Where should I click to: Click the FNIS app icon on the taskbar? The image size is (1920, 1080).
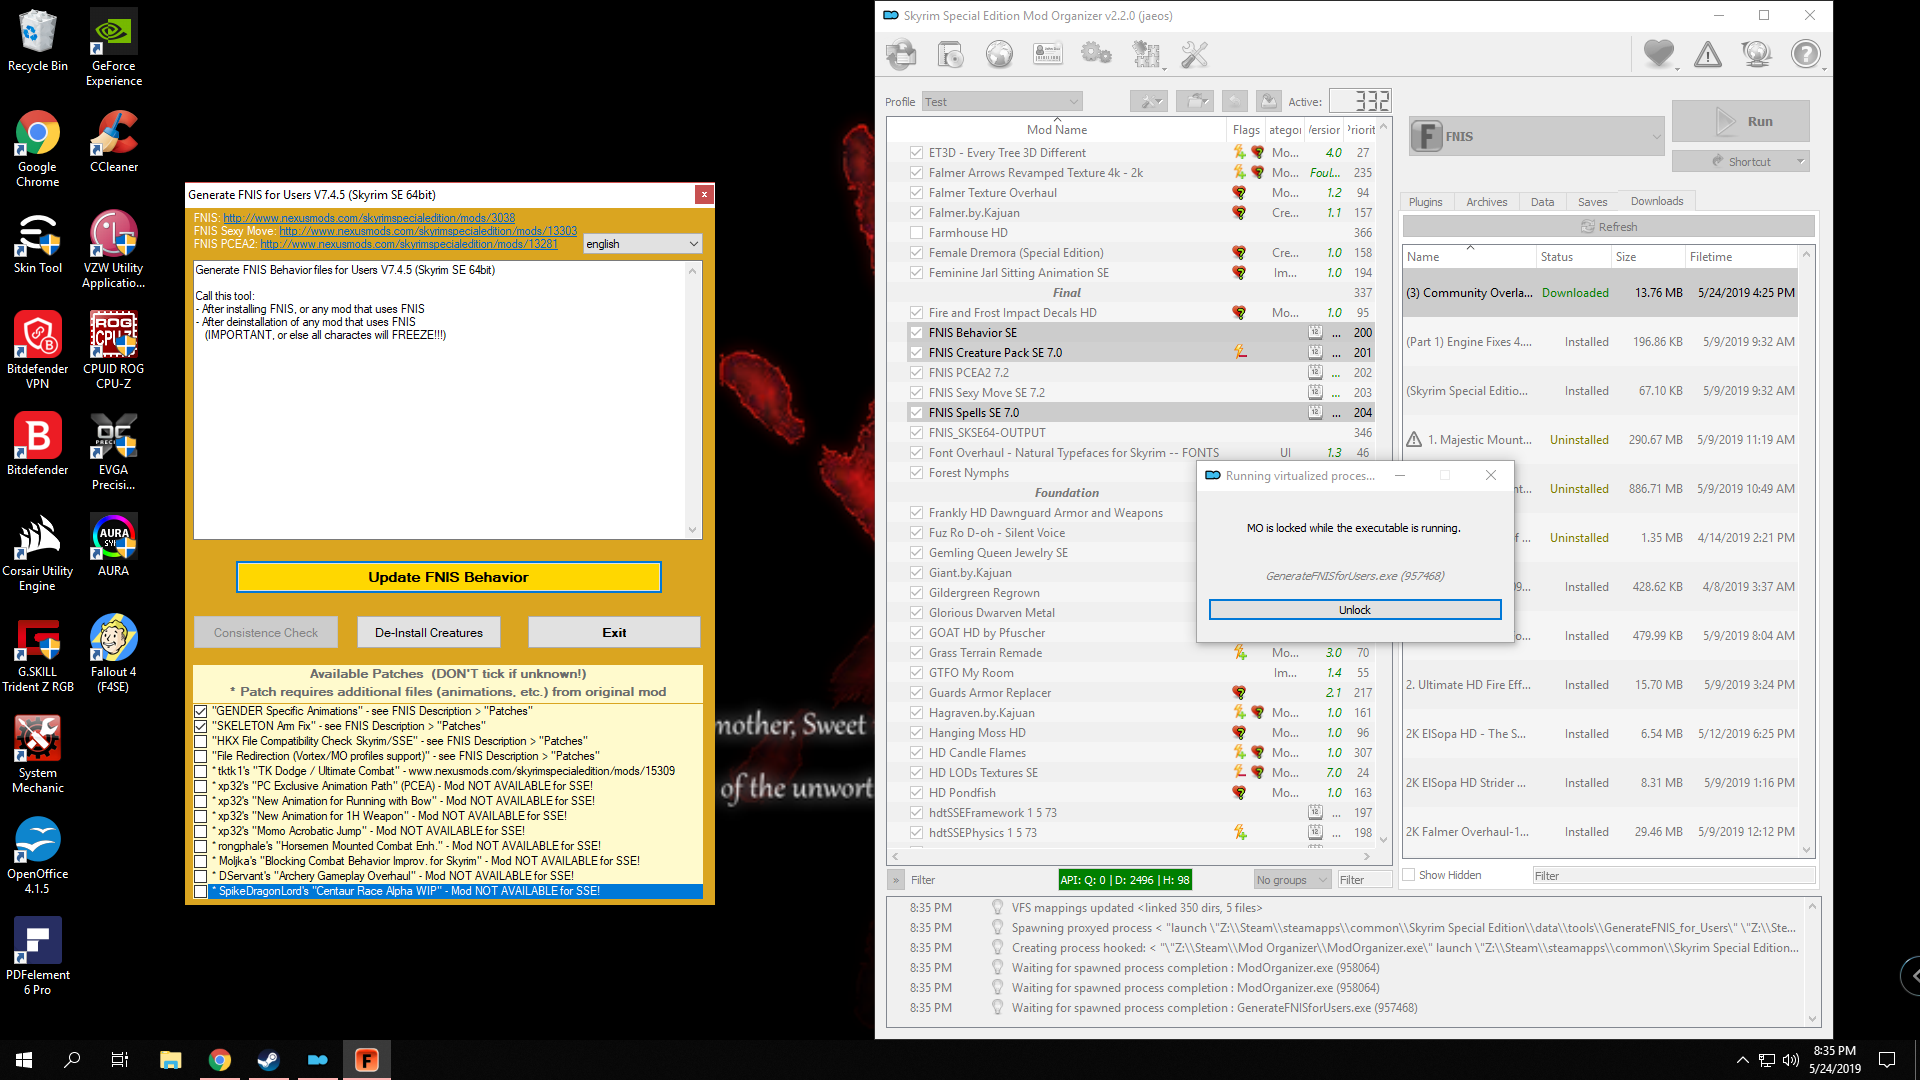point(366,1060)
